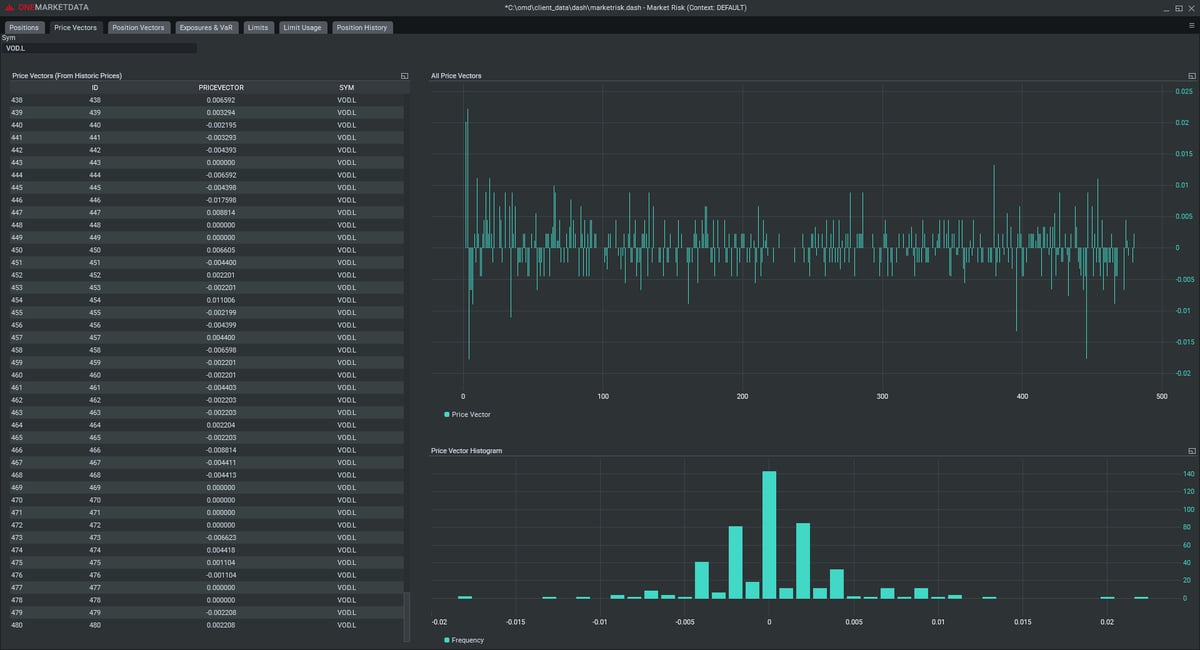Click the tallest histogram bar at zero

769,535
